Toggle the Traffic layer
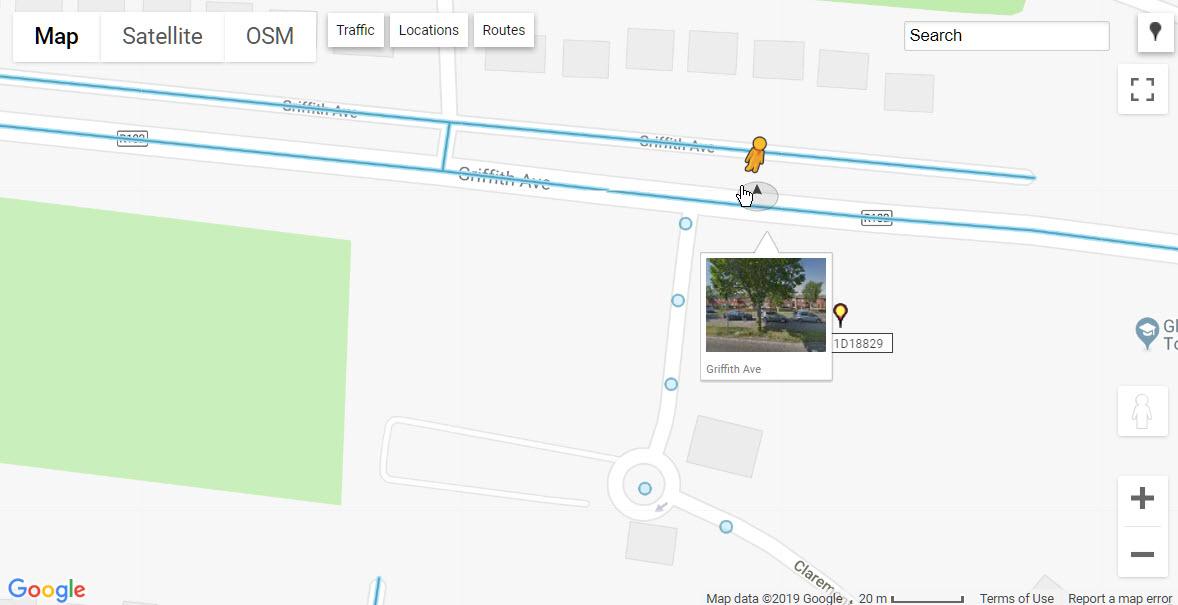The width and height of the screenshot is (1178, 605). point(355,30)
